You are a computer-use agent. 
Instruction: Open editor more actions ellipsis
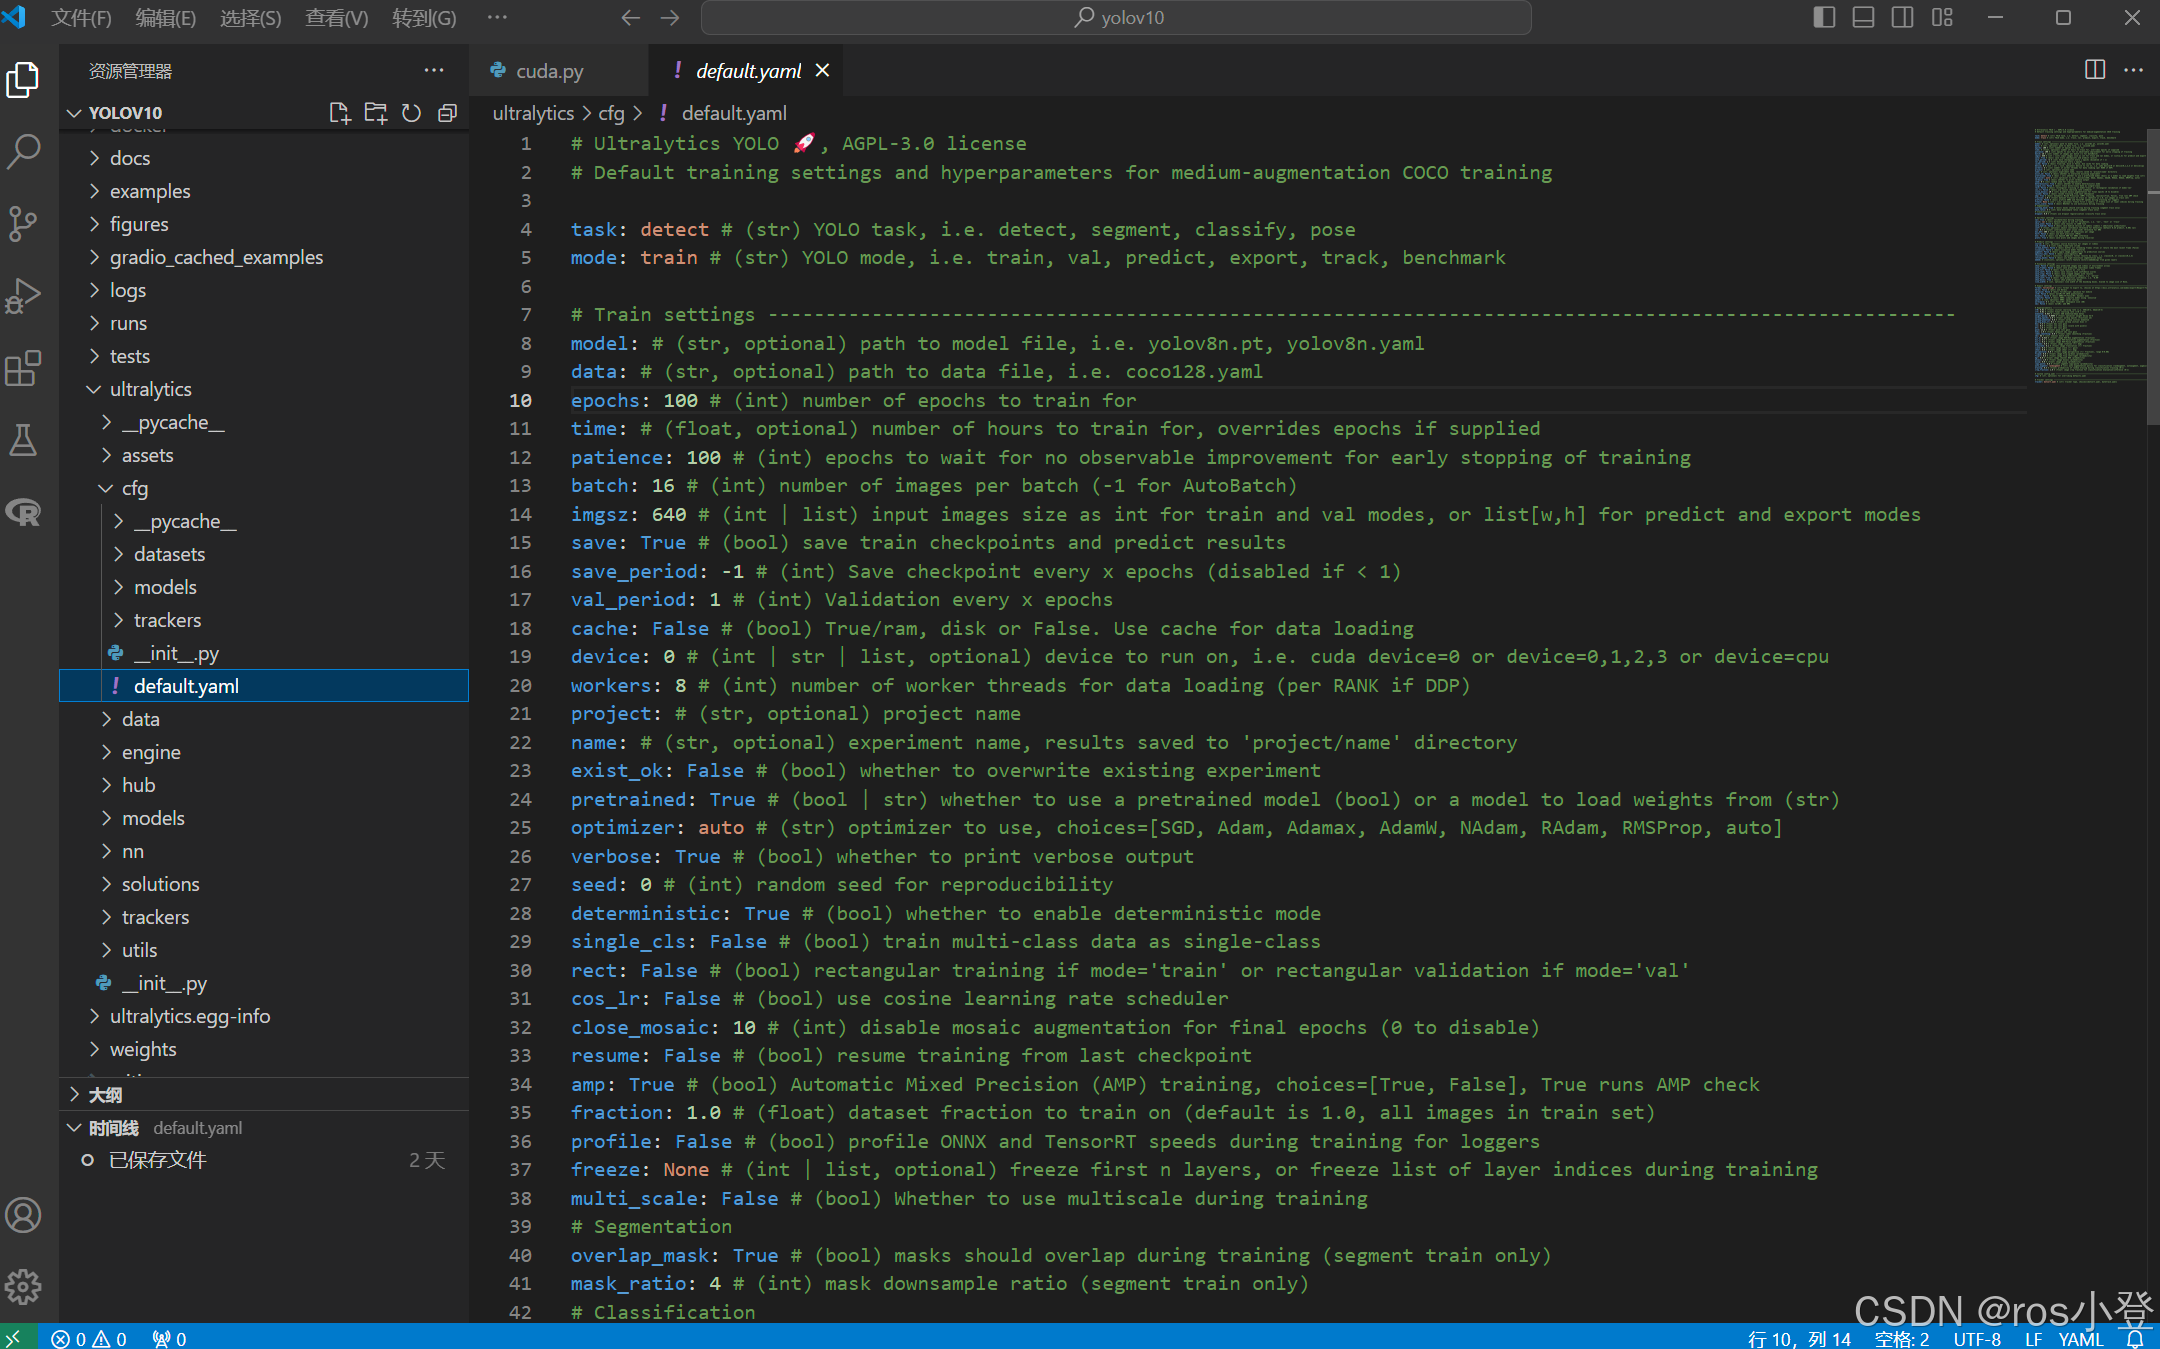pyautogui.click(x=2133, y=70)
